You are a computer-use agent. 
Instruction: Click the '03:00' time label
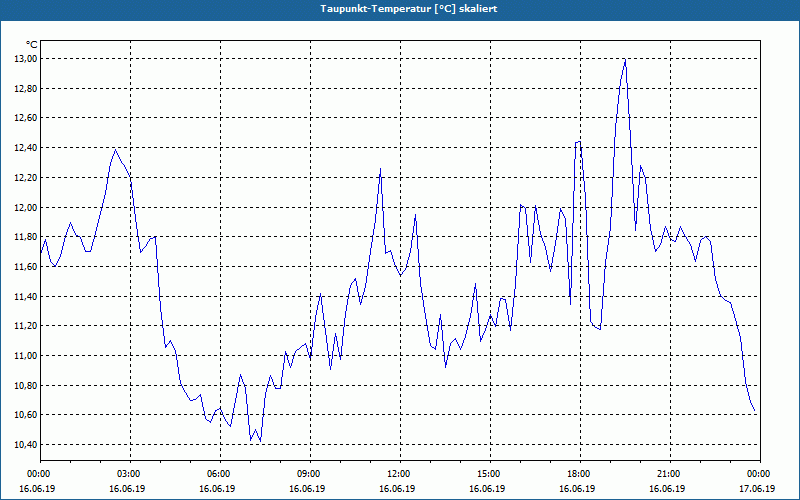tap(129, 474)
